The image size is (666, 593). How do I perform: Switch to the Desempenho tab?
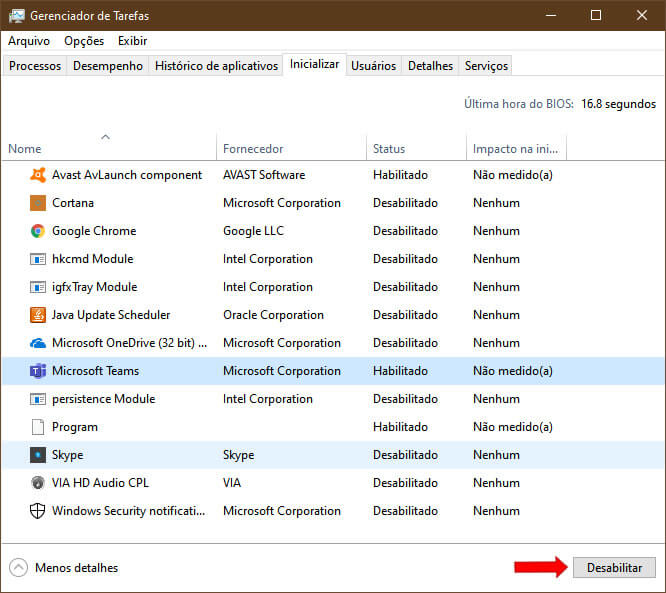(x=108, y=66)
